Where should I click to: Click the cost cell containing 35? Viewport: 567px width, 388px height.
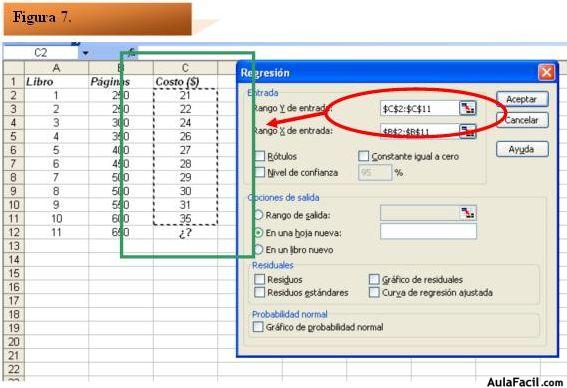click(x=185, y=218)
